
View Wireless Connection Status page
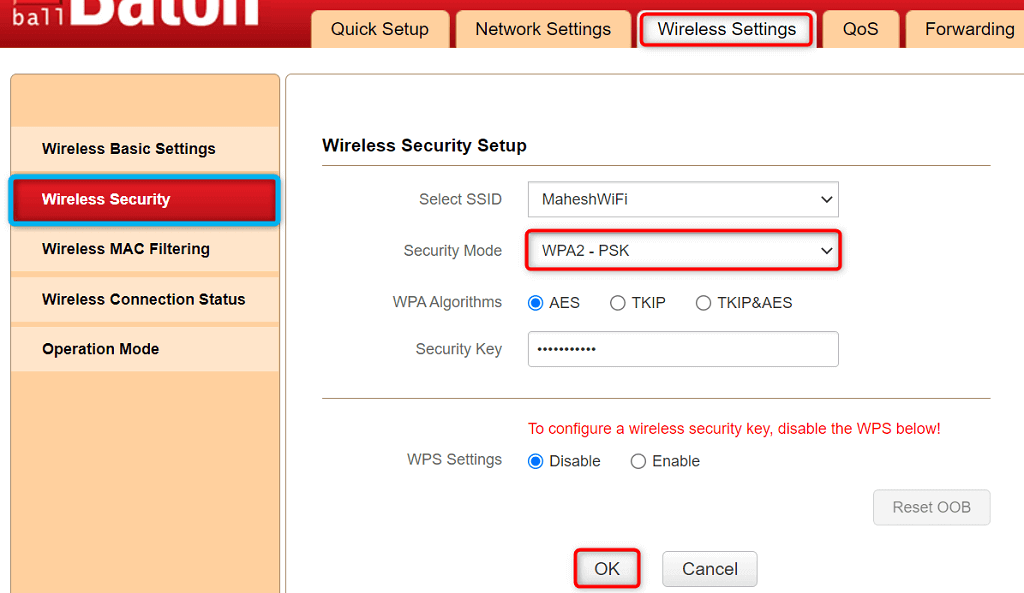pyautogui.click(x=143, y=299)
